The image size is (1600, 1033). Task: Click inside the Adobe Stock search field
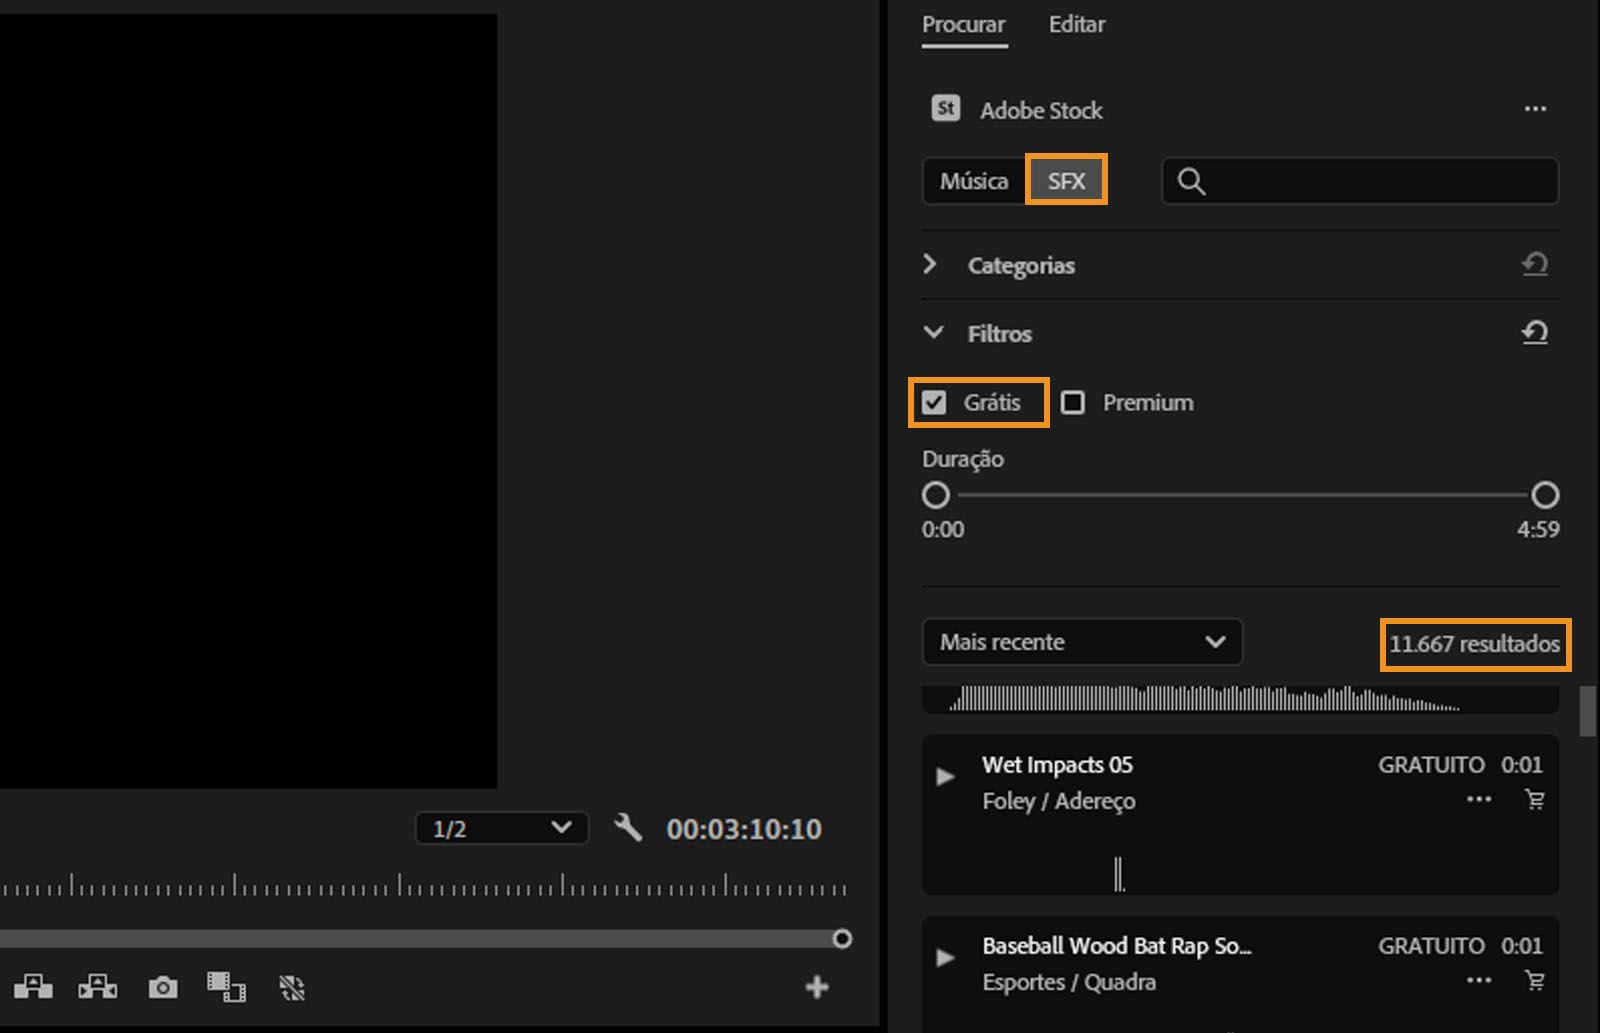coord(1360,181)
